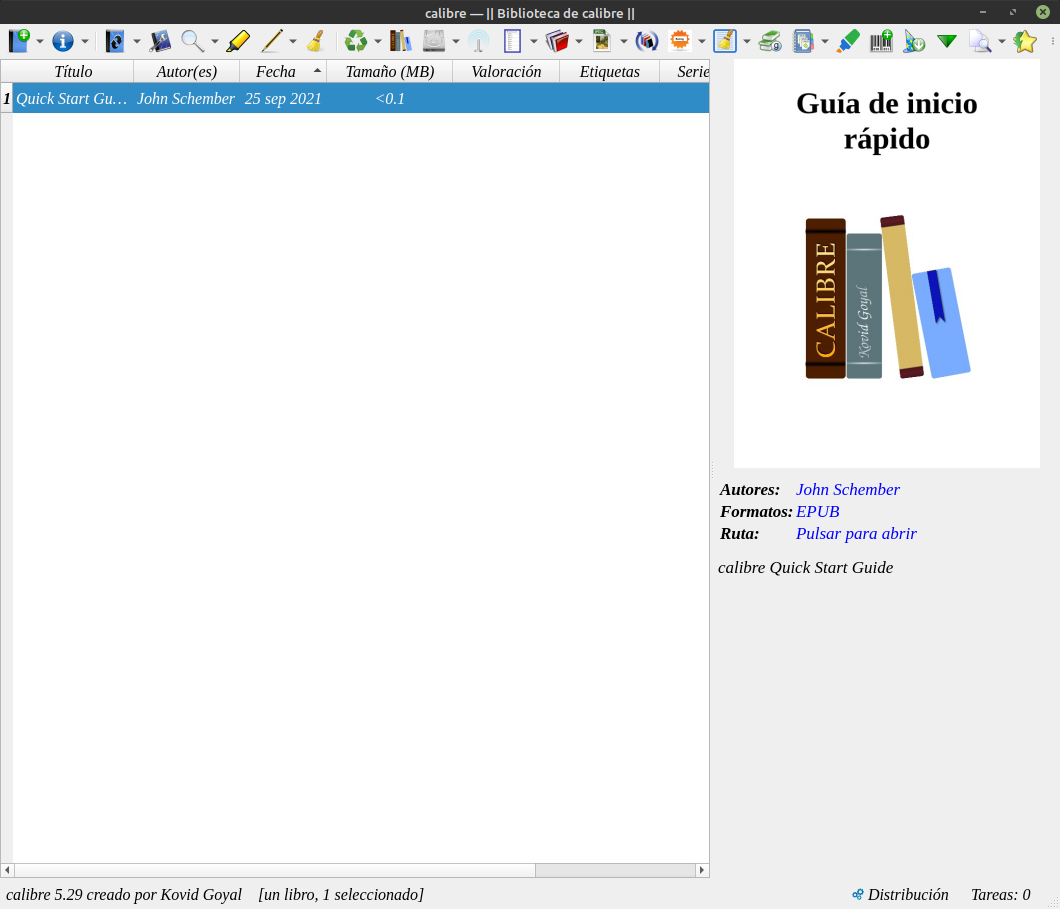The width and height of the screenshot is (1060, 909).
Task: Click the red books stack icon
Action: 557,41
